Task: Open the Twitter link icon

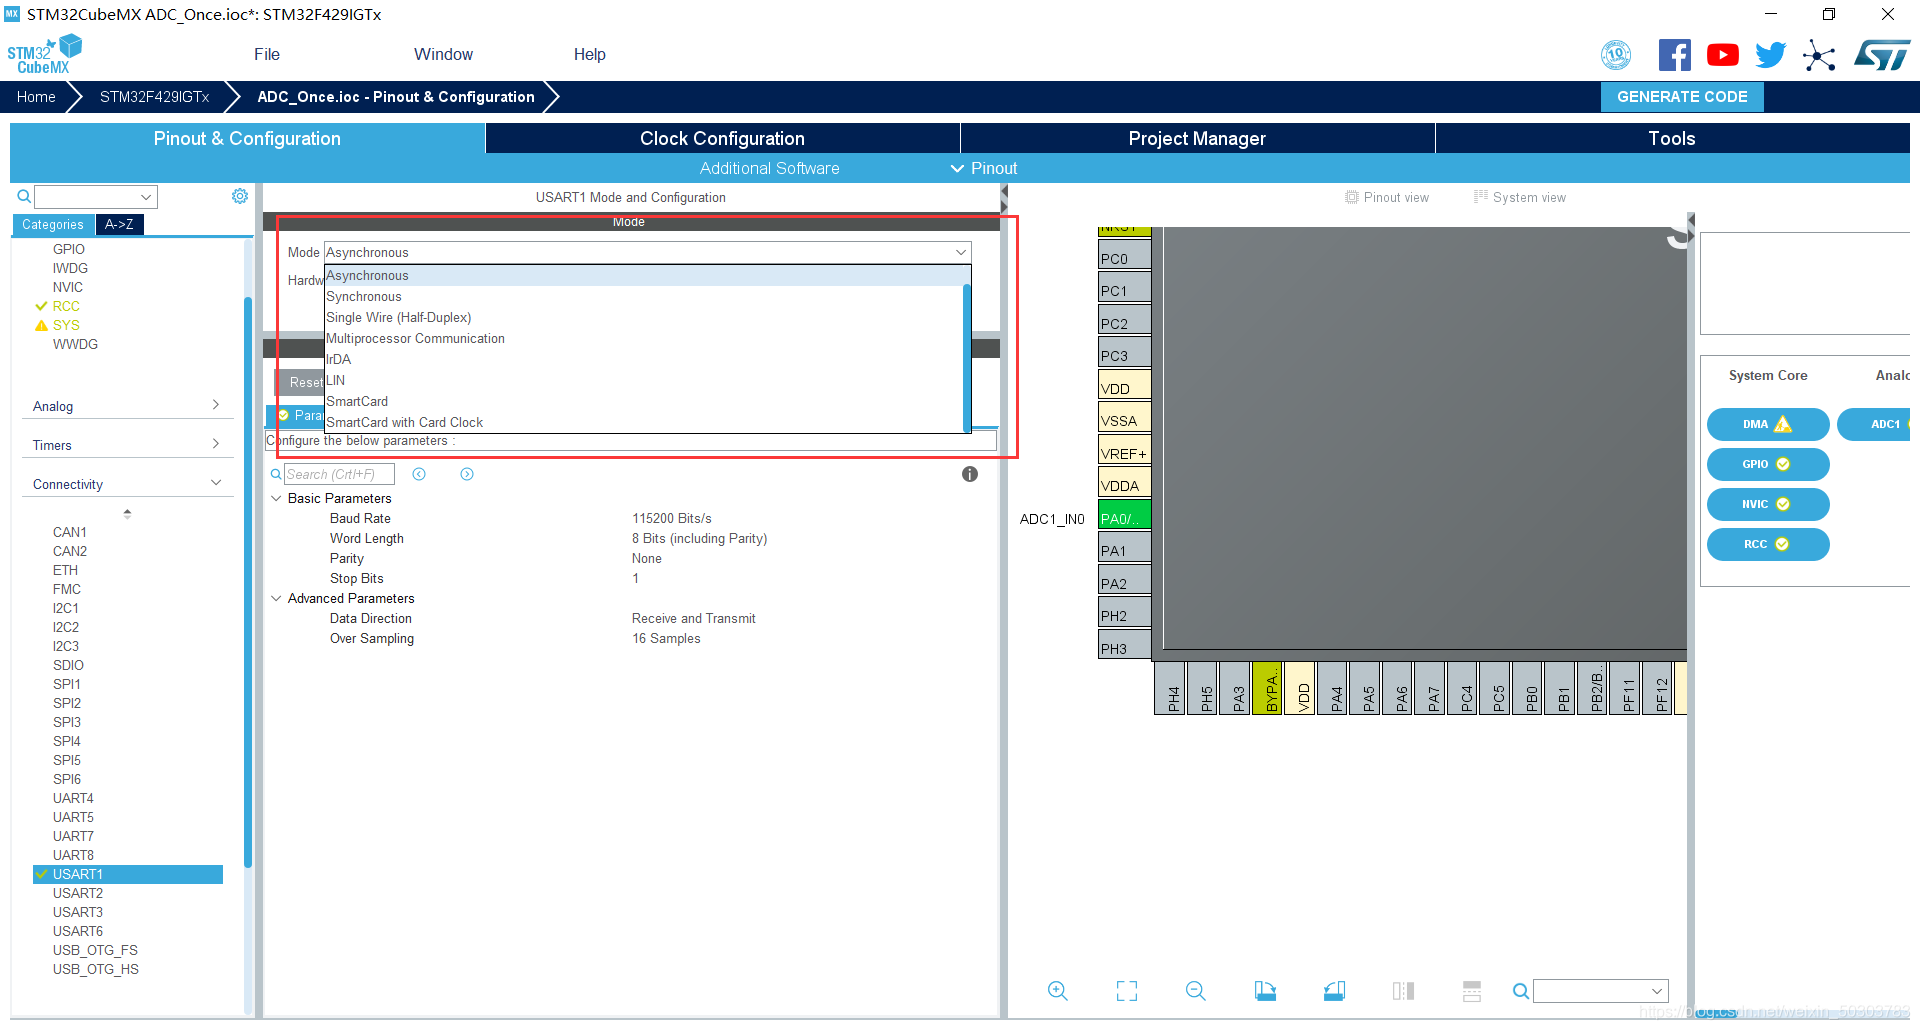Action: point(1770,55)
